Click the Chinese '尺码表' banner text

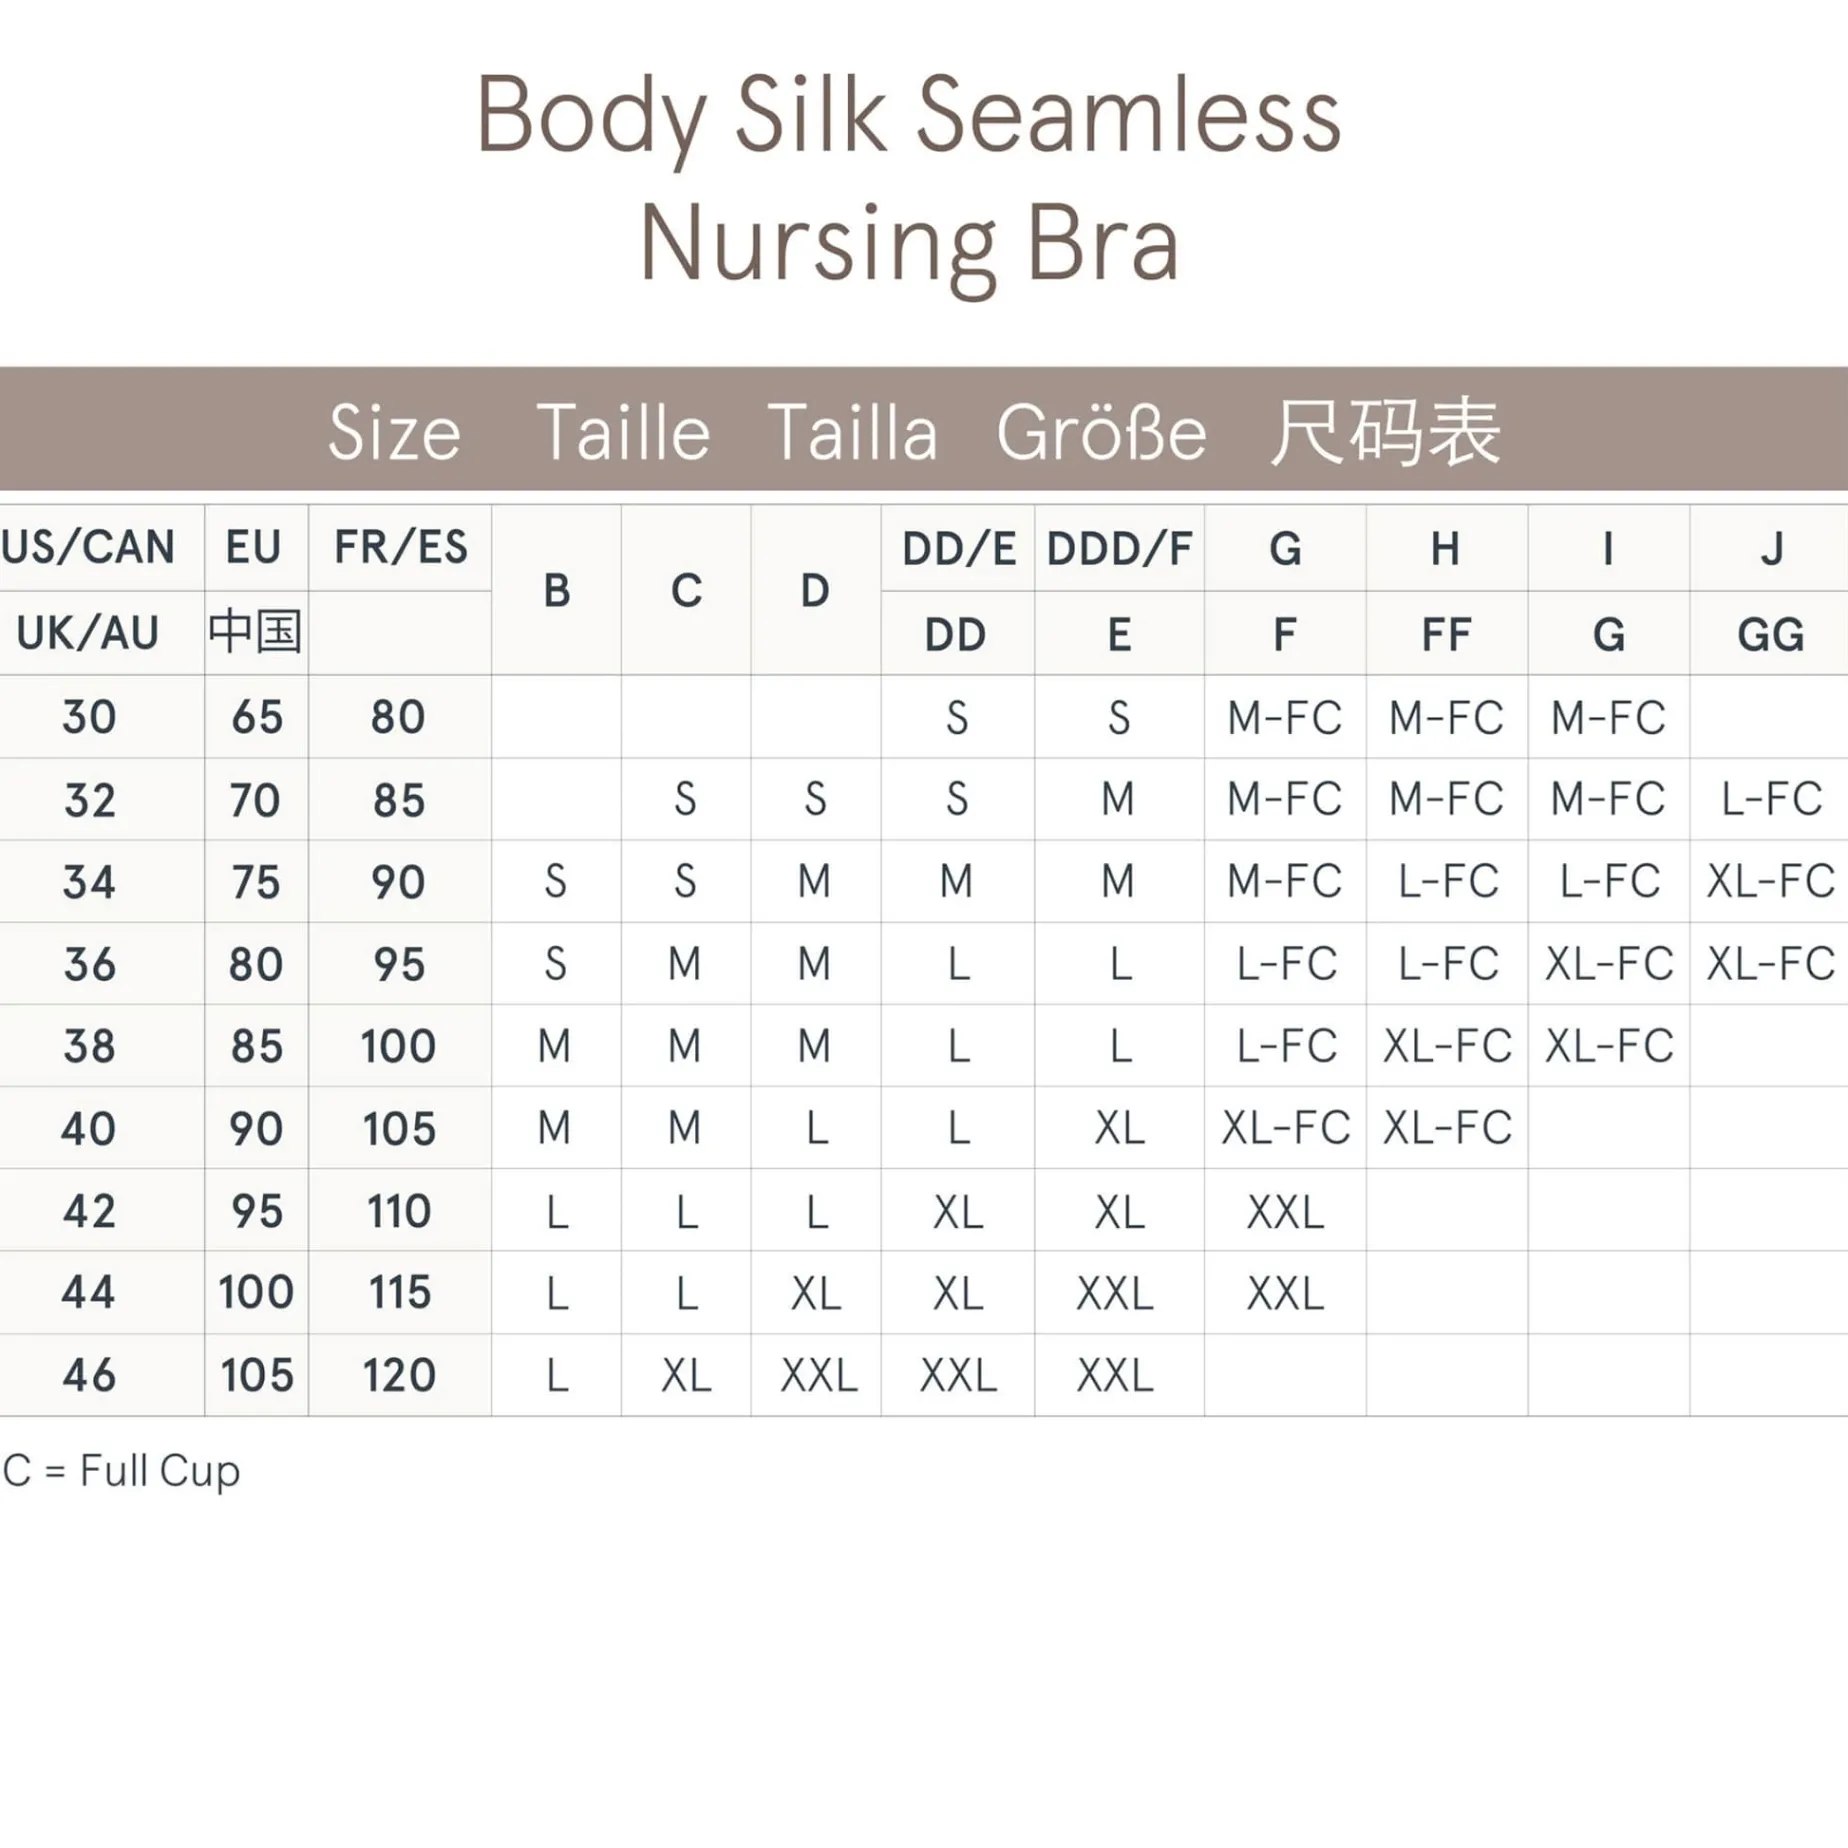tap(1385, 433)
